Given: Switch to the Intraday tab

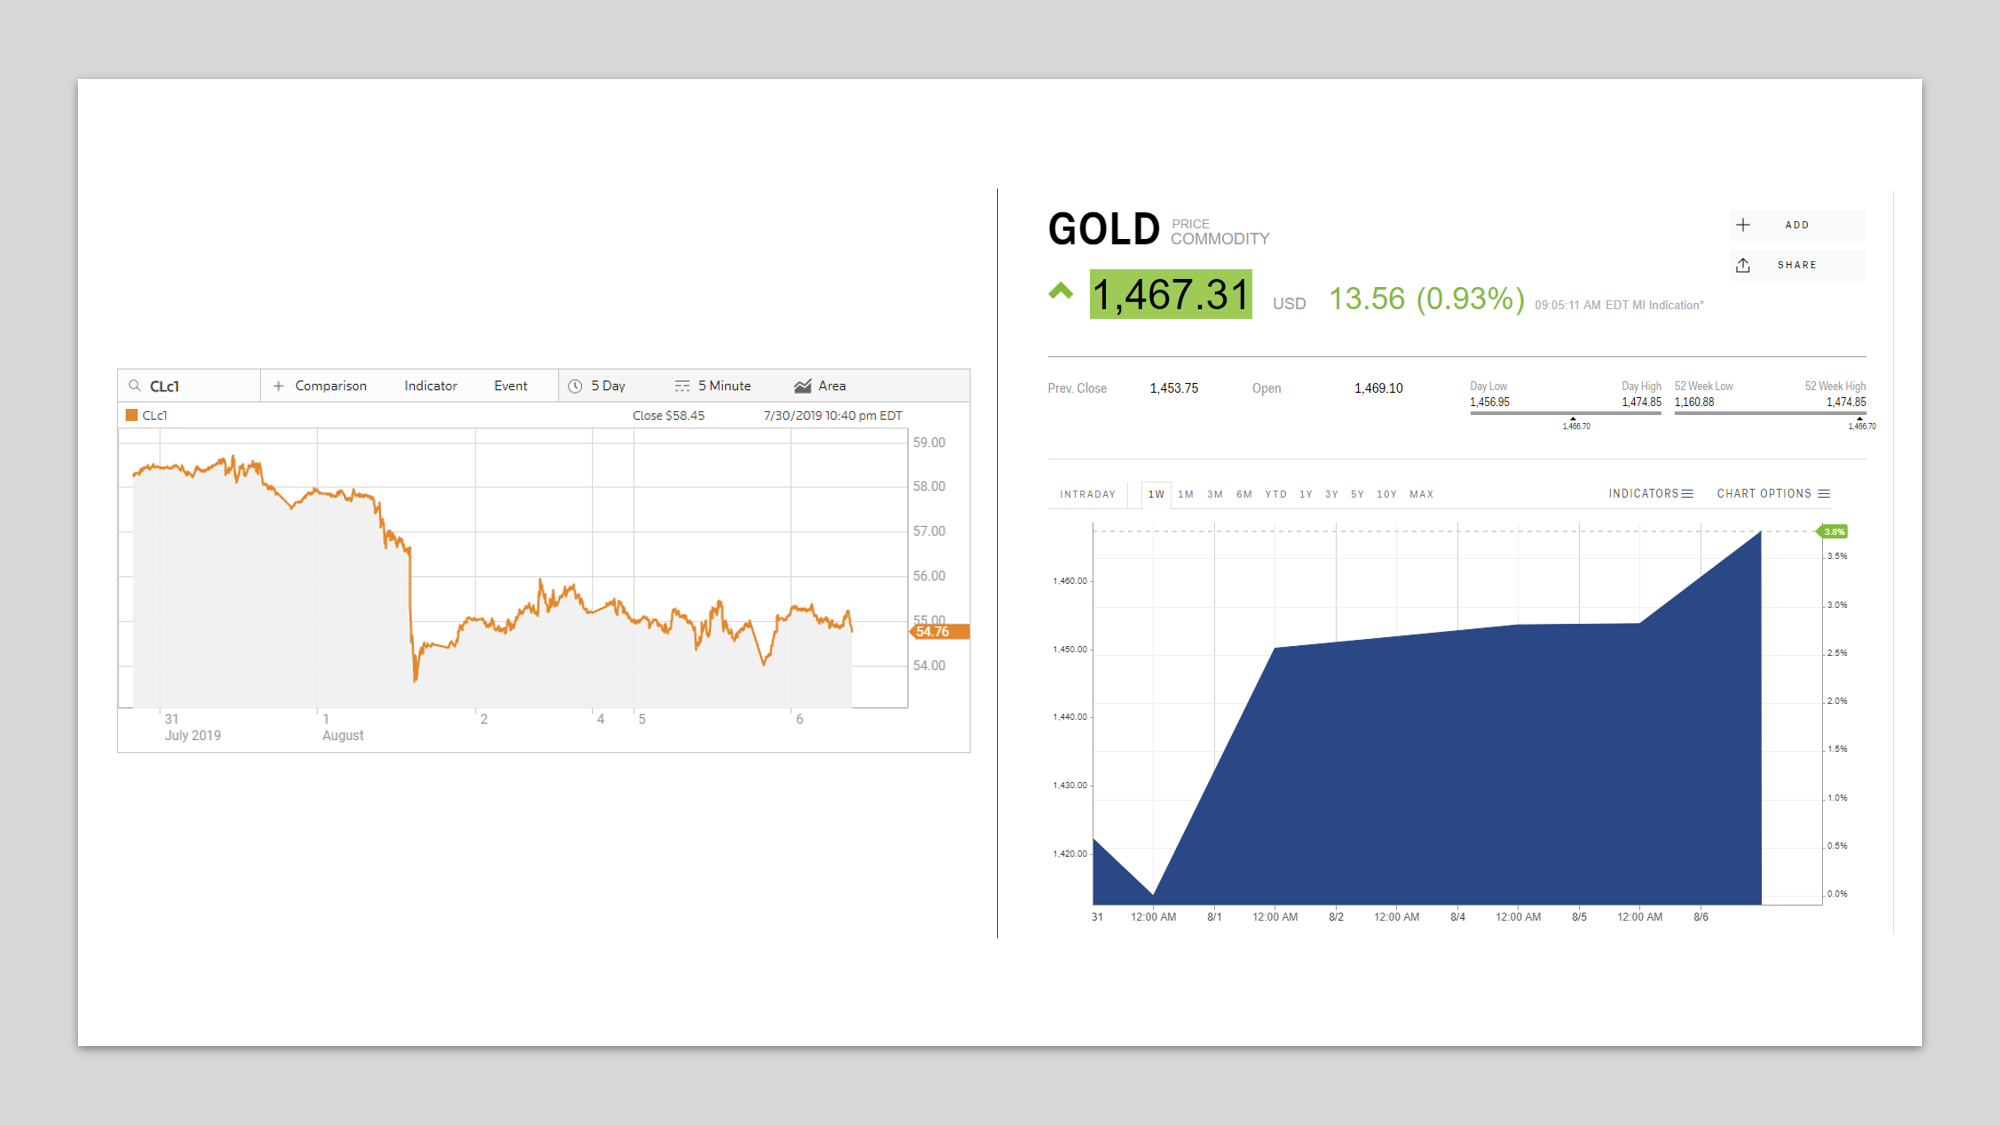Looking at the screenshot, I should (1087, 494).
